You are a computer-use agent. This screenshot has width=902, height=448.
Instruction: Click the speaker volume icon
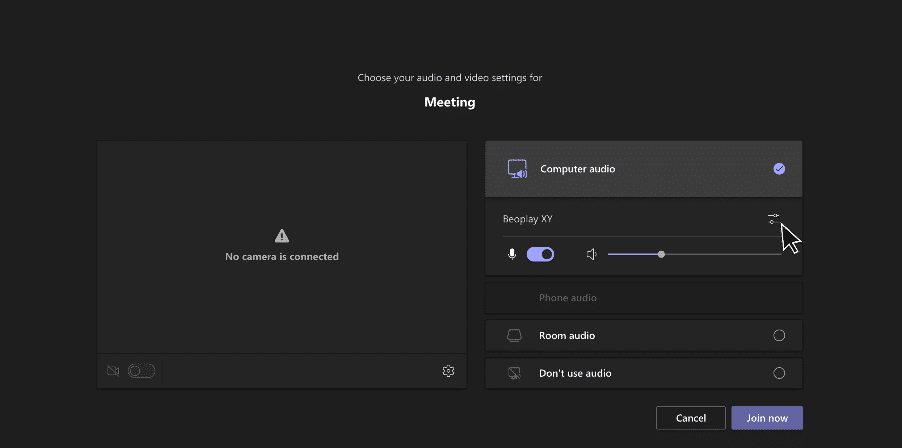tap(591, 254)
